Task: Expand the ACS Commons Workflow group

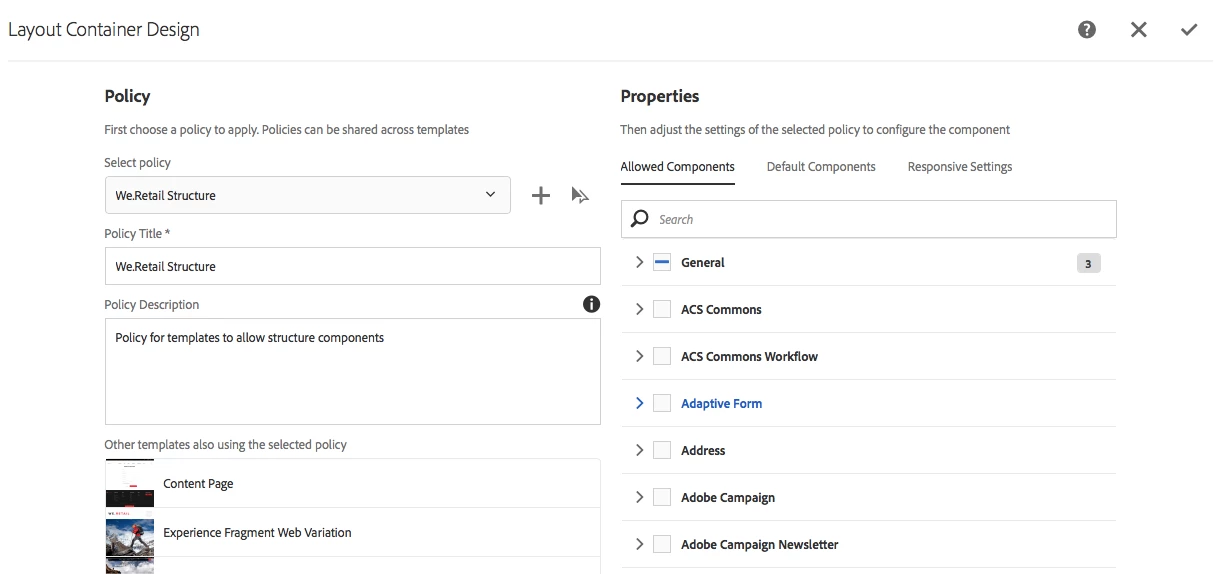Action: [639, 357]
